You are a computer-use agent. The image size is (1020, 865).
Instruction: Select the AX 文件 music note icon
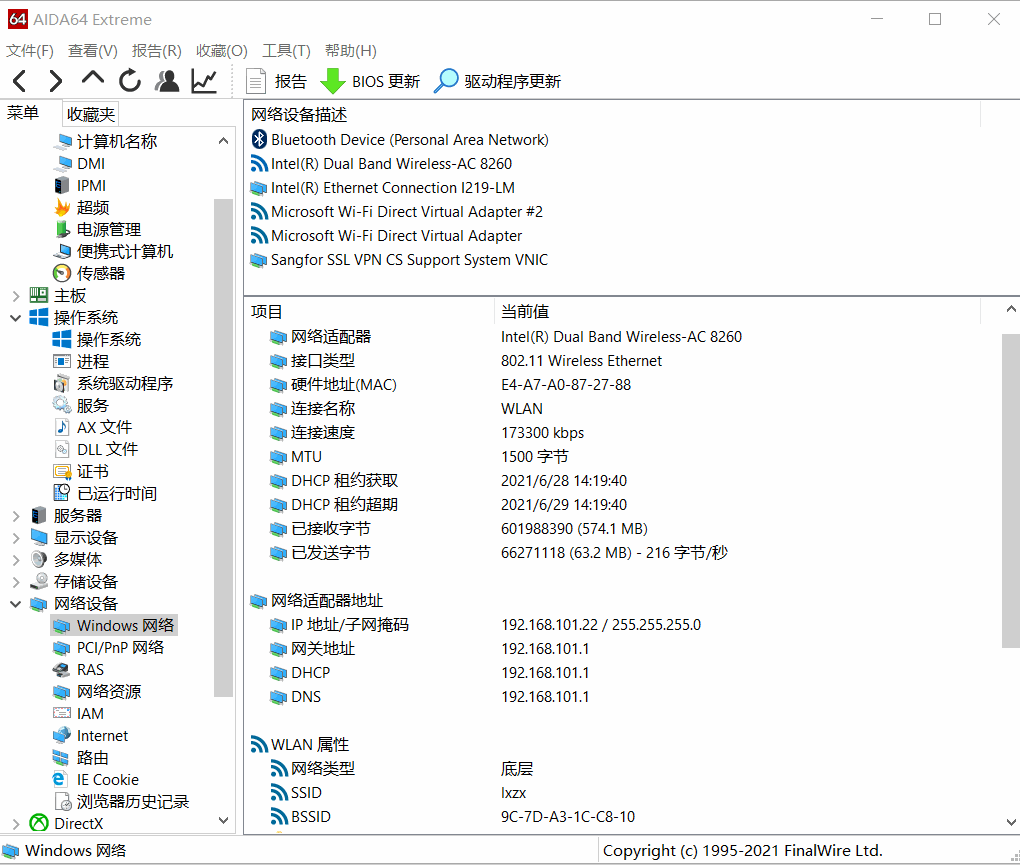tap(62, 428)
